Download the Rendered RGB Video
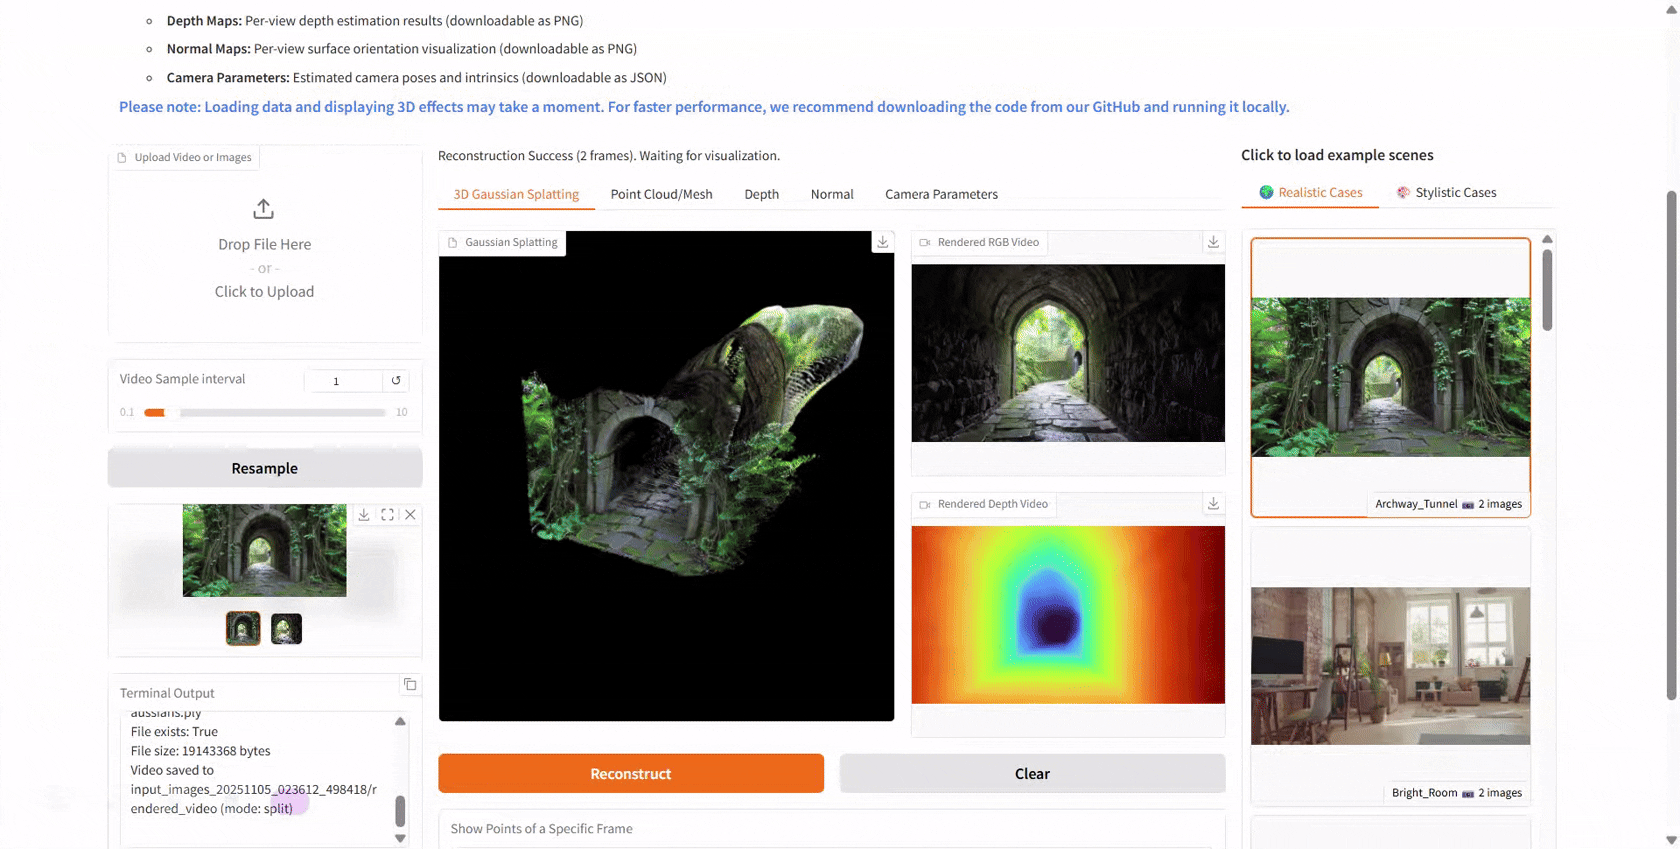 (x=1213, y=242)
